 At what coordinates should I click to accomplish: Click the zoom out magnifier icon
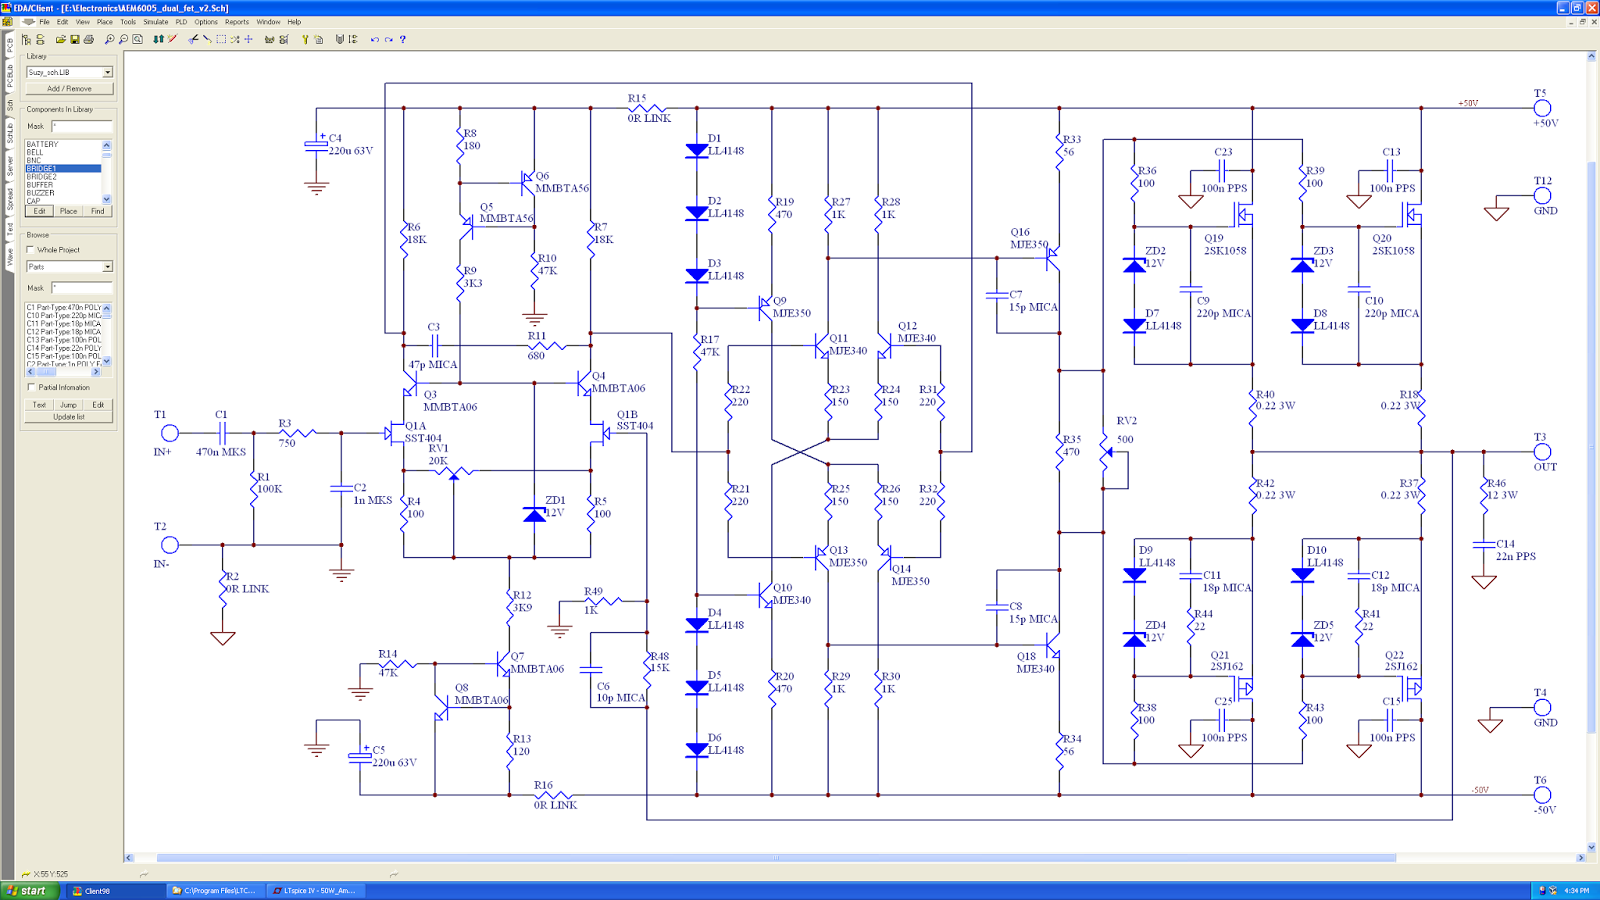[x=123, y=40]
